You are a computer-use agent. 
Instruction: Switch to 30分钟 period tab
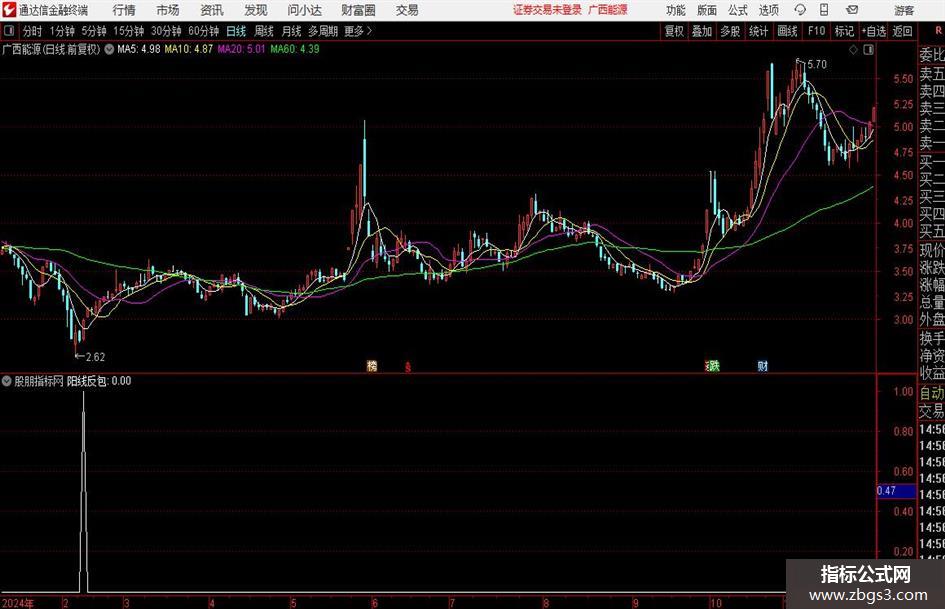tap(166, 31)
